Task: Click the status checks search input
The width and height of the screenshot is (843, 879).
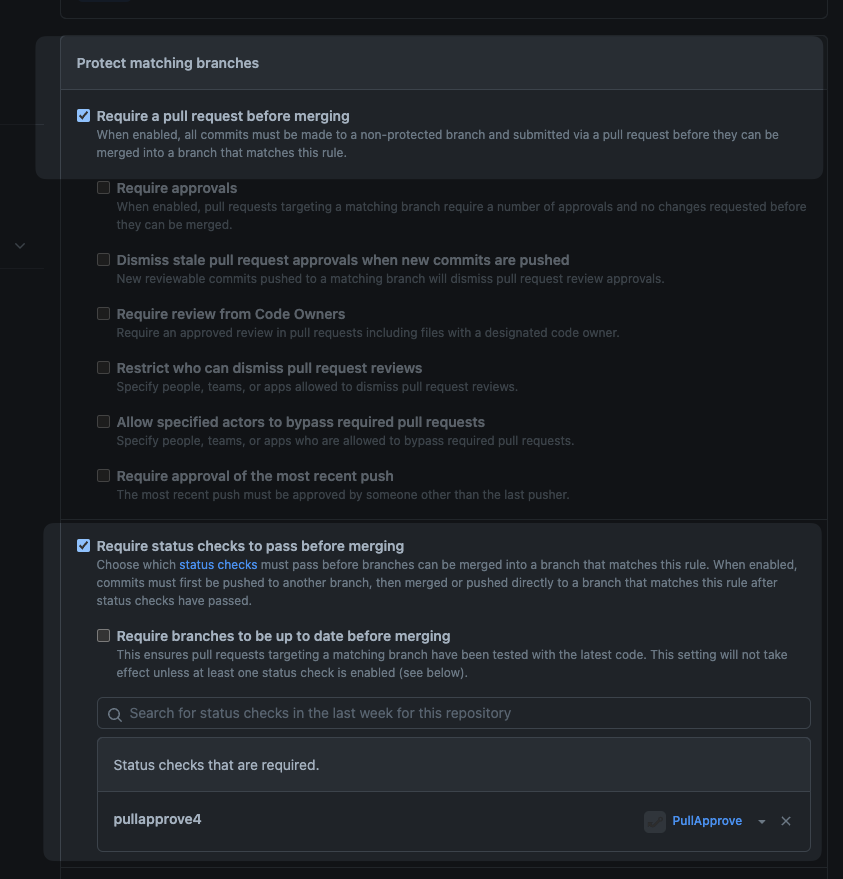Action: coord(450,712)
